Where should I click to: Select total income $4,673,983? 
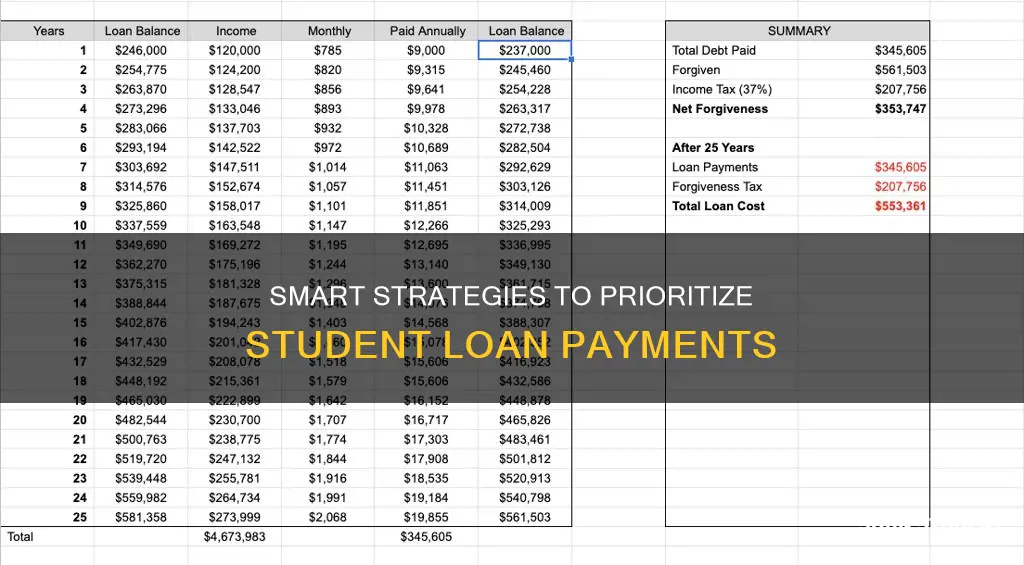point(234,537)
